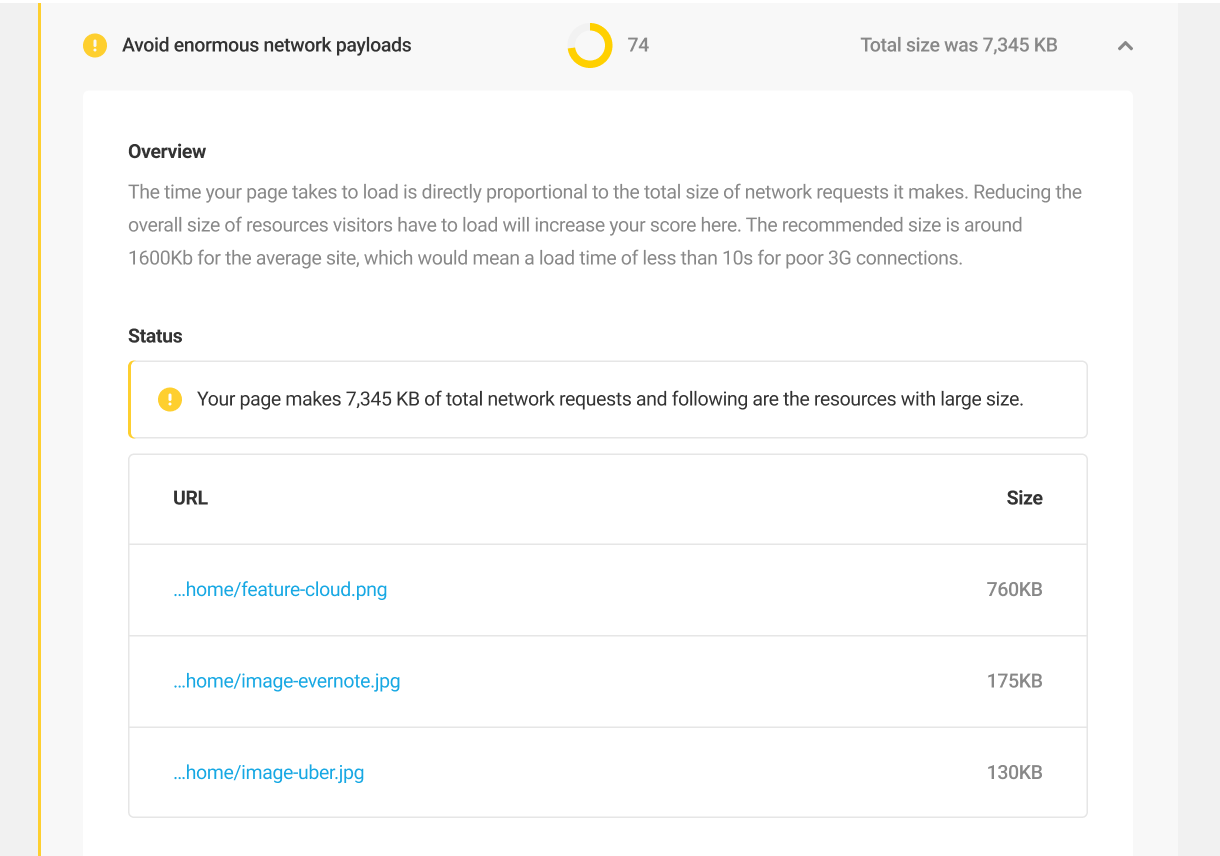Click the Status section heading
Image resolution: width=1220 pixels, height=856 pixels.
[x=154, y=336]
